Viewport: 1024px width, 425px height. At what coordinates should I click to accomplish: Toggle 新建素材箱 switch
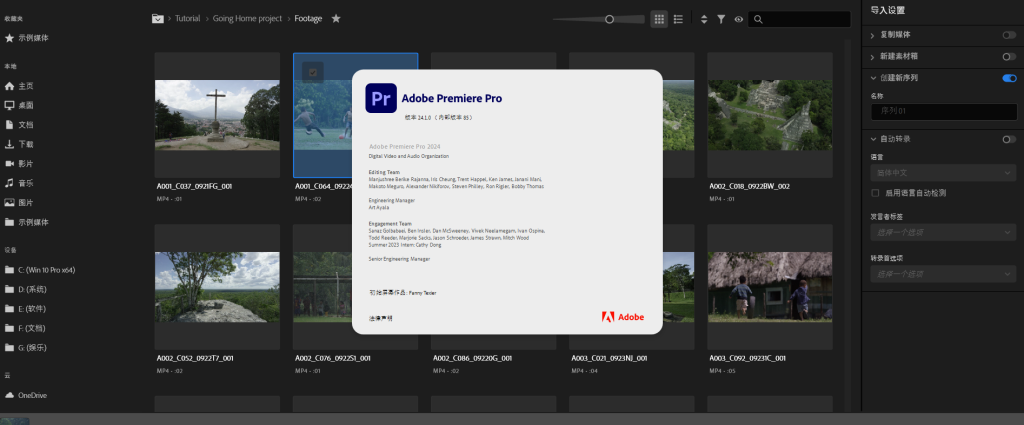1009,57
